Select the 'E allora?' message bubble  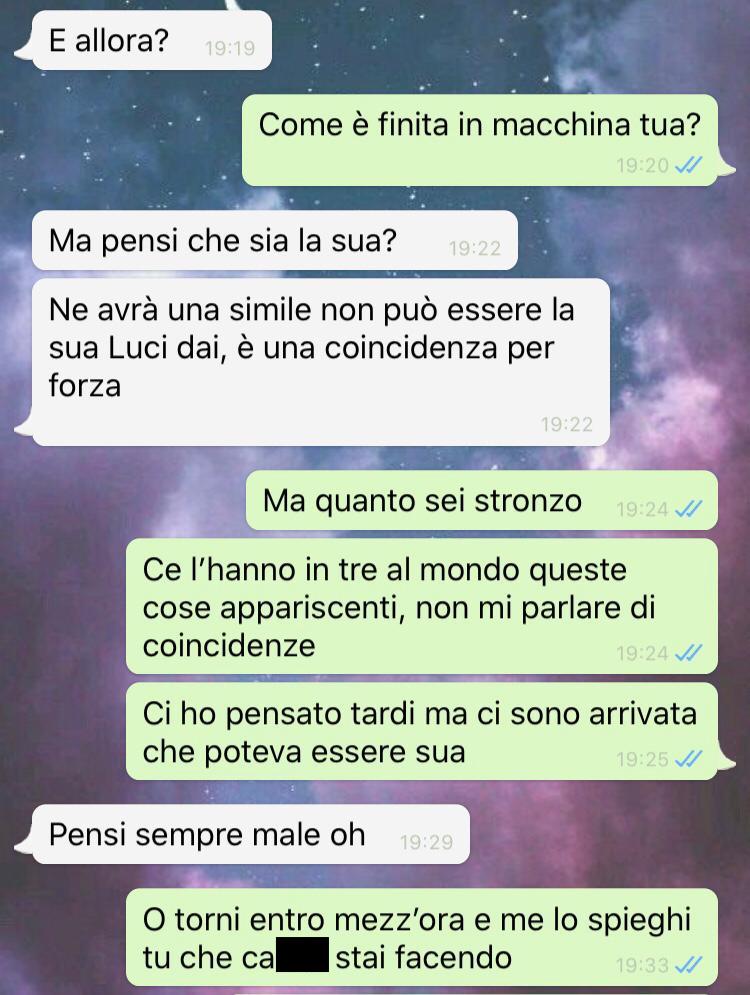point(151,40)
